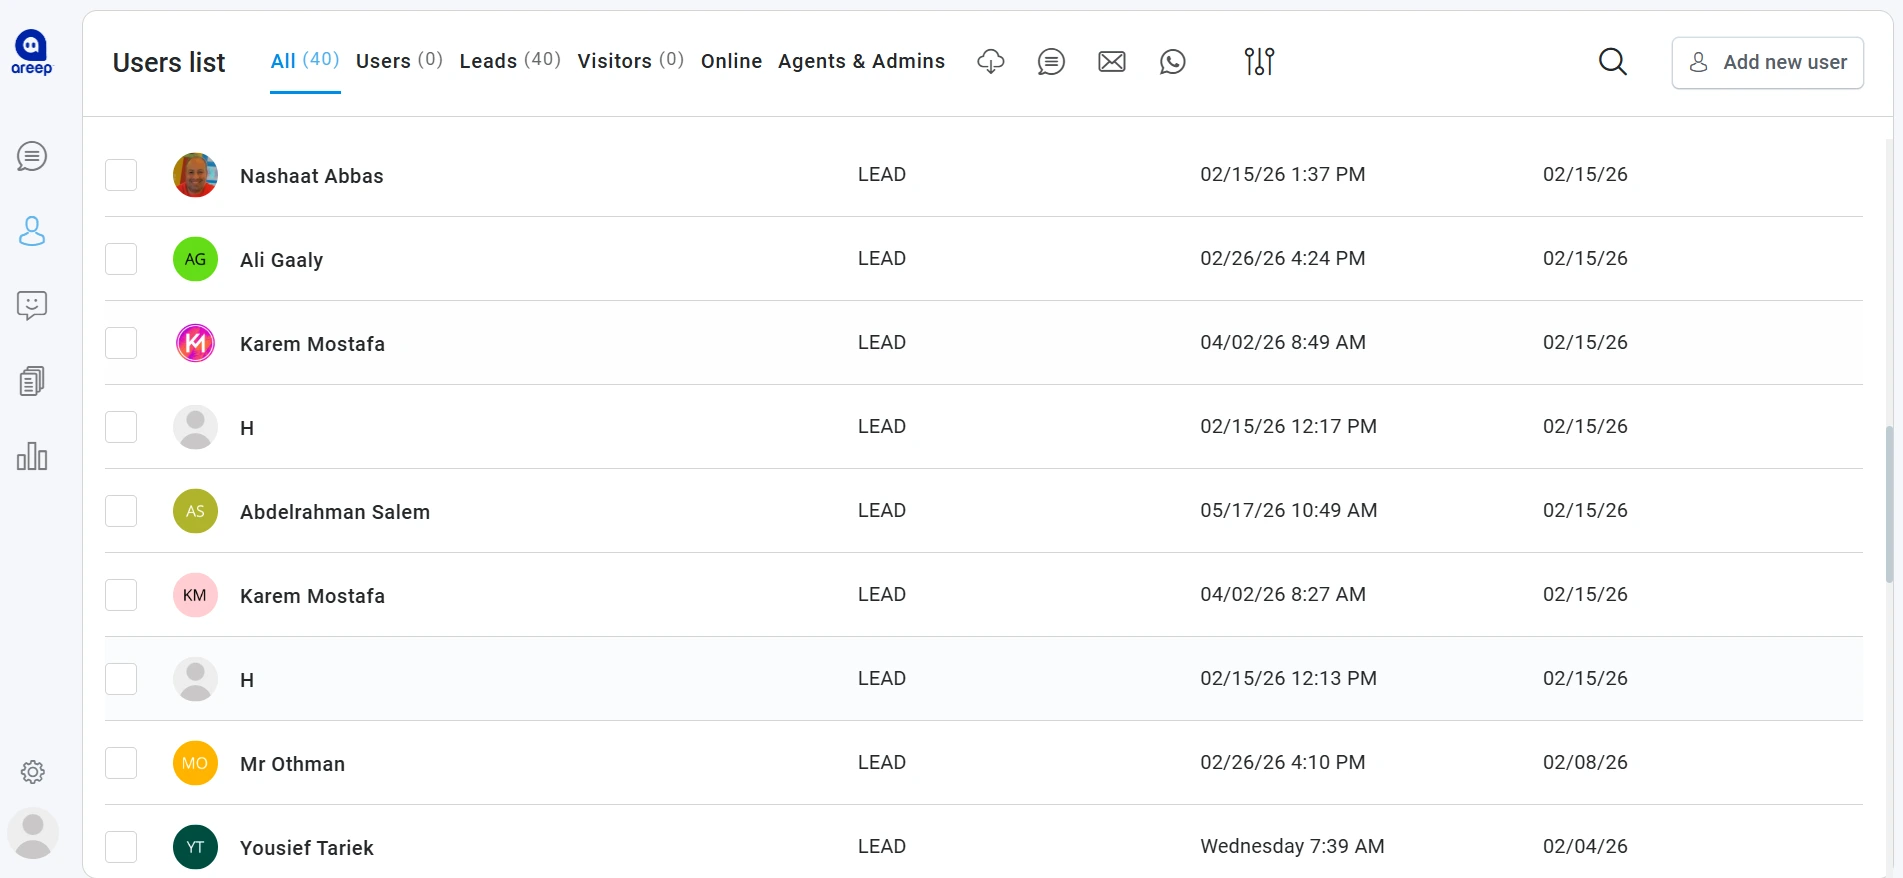Click the chat message icon in header
Screen dimensions: 1903x878
click(1051, 62)
